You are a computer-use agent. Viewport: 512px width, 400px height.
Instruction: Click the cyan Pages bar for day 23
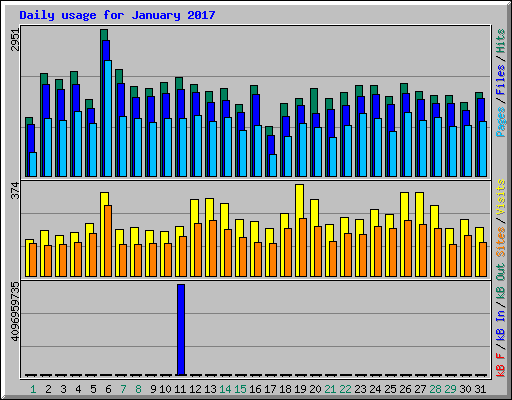click(363, 145)
